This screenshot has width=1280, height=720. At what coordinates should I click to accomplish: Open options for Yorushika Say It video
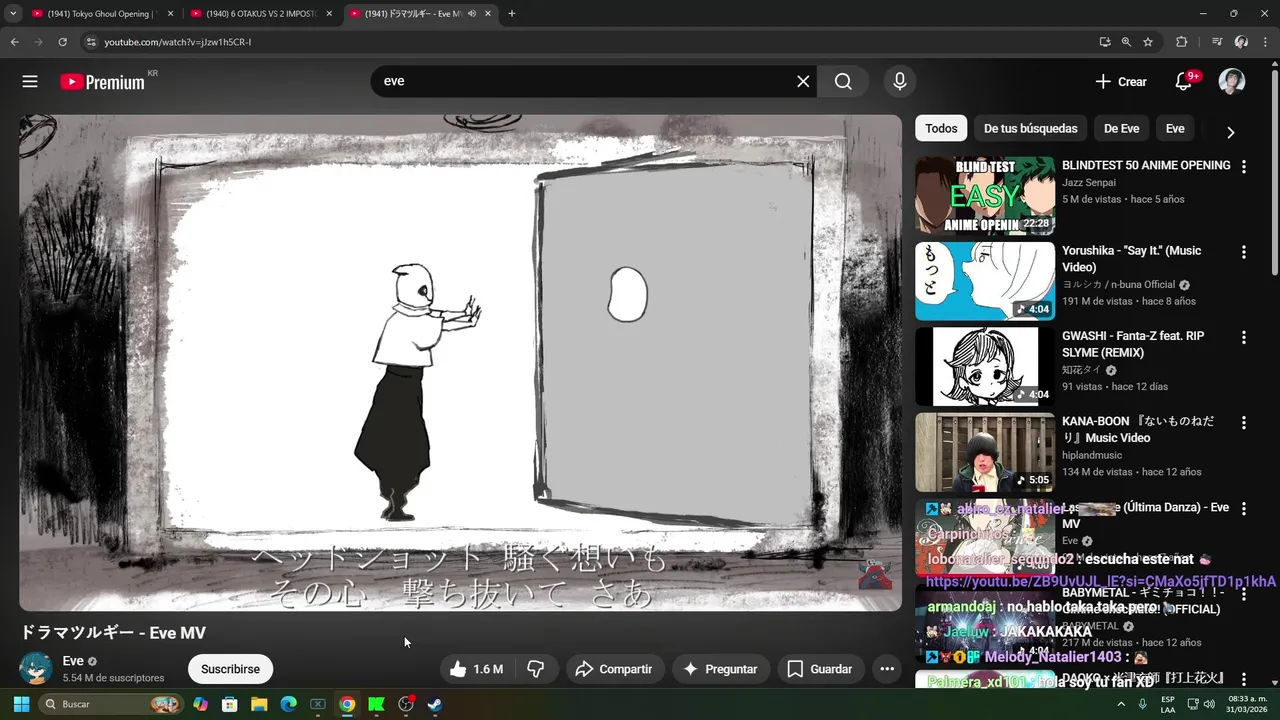[x=1244, y=252]
